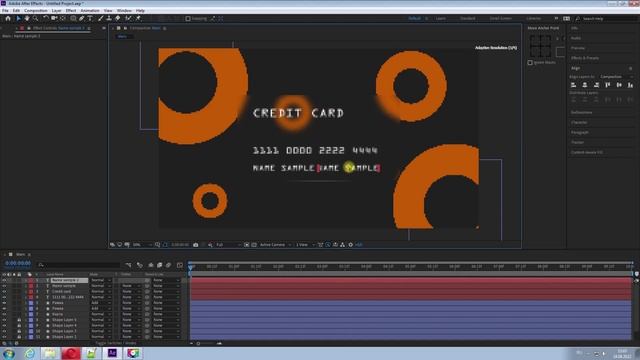640x360 pixels.
Task: Open the Full resolution dropdown
Action: click(227, 245)
